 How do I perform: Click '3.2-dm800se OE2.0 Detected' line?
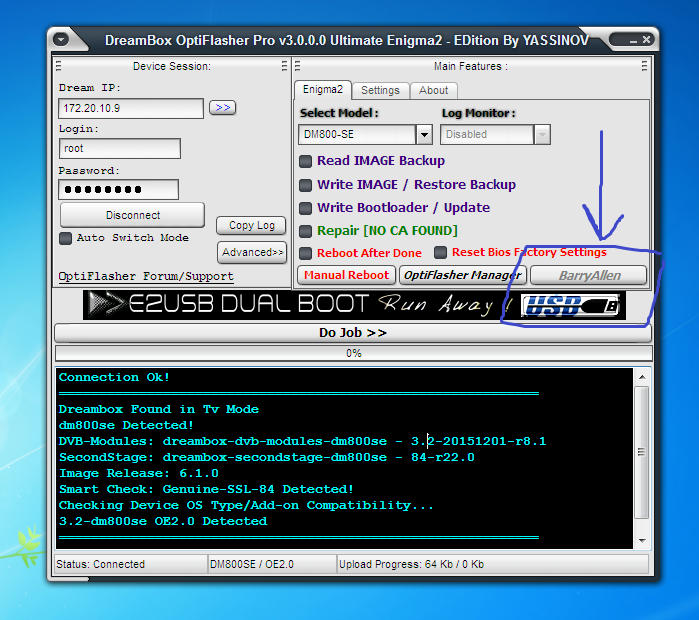coord(163,521)
